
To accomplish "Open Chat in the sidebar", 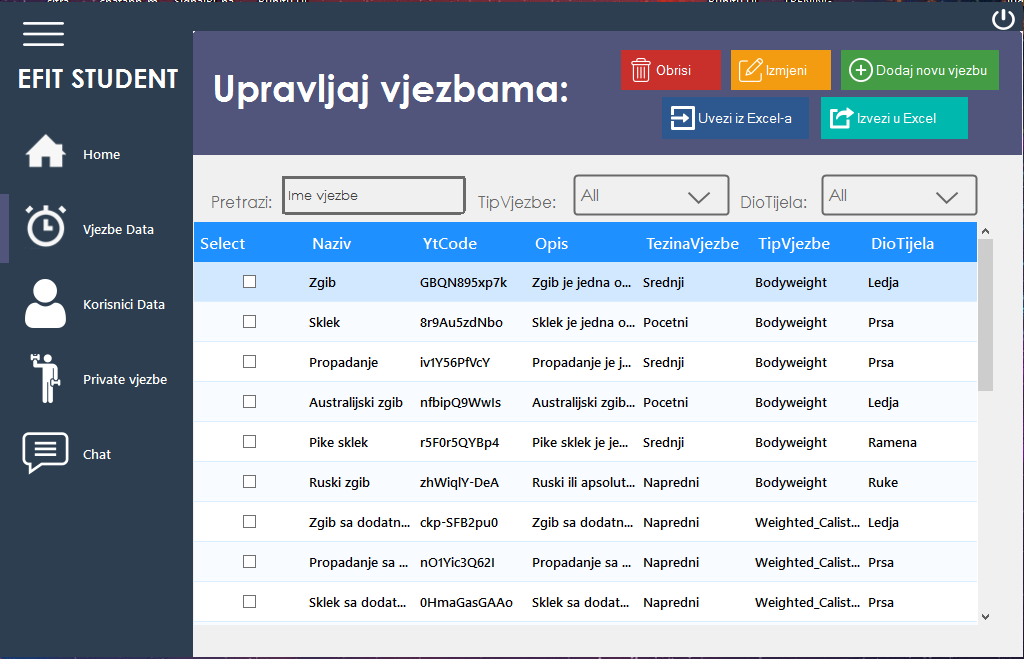I will click(97, 455).
